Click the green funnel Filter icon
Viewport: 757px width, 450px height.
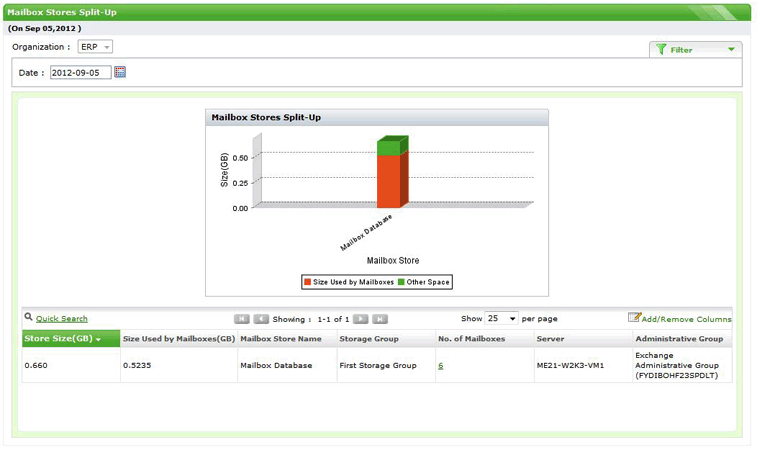(x=661, y=49)
